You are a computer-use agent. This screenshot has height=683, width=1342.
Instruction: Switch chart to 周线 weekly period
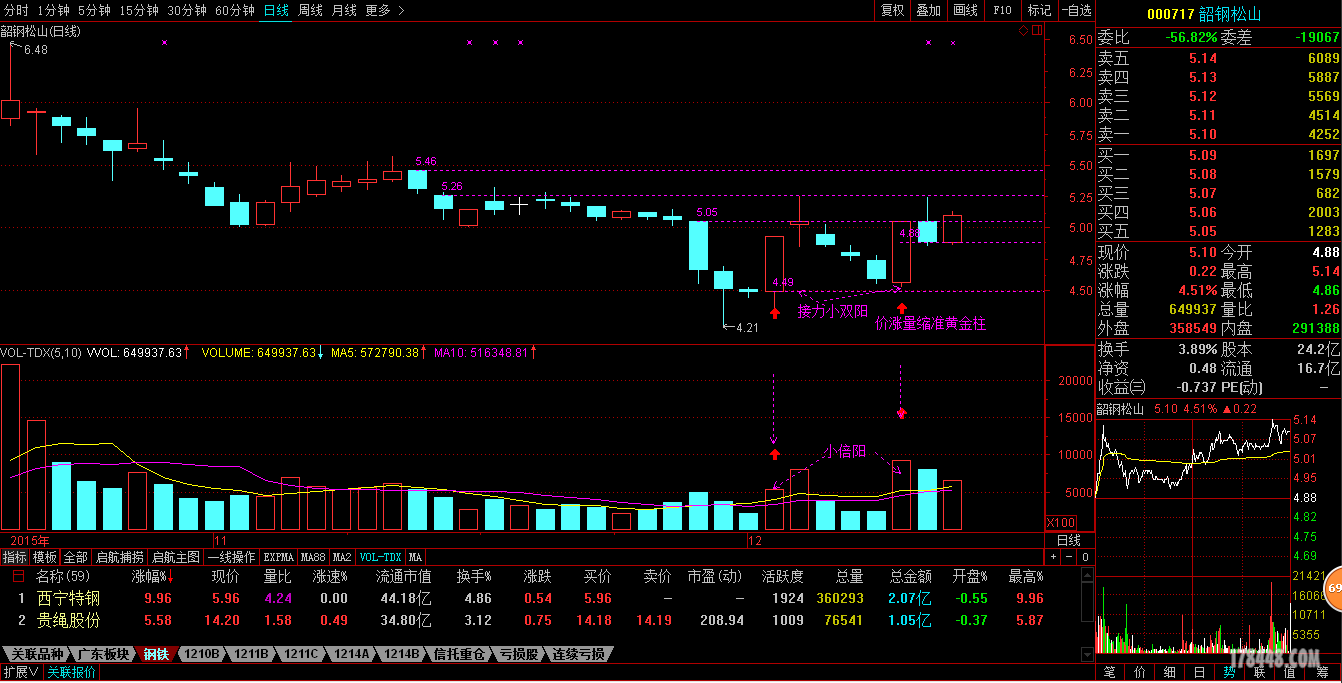[310, 10]
